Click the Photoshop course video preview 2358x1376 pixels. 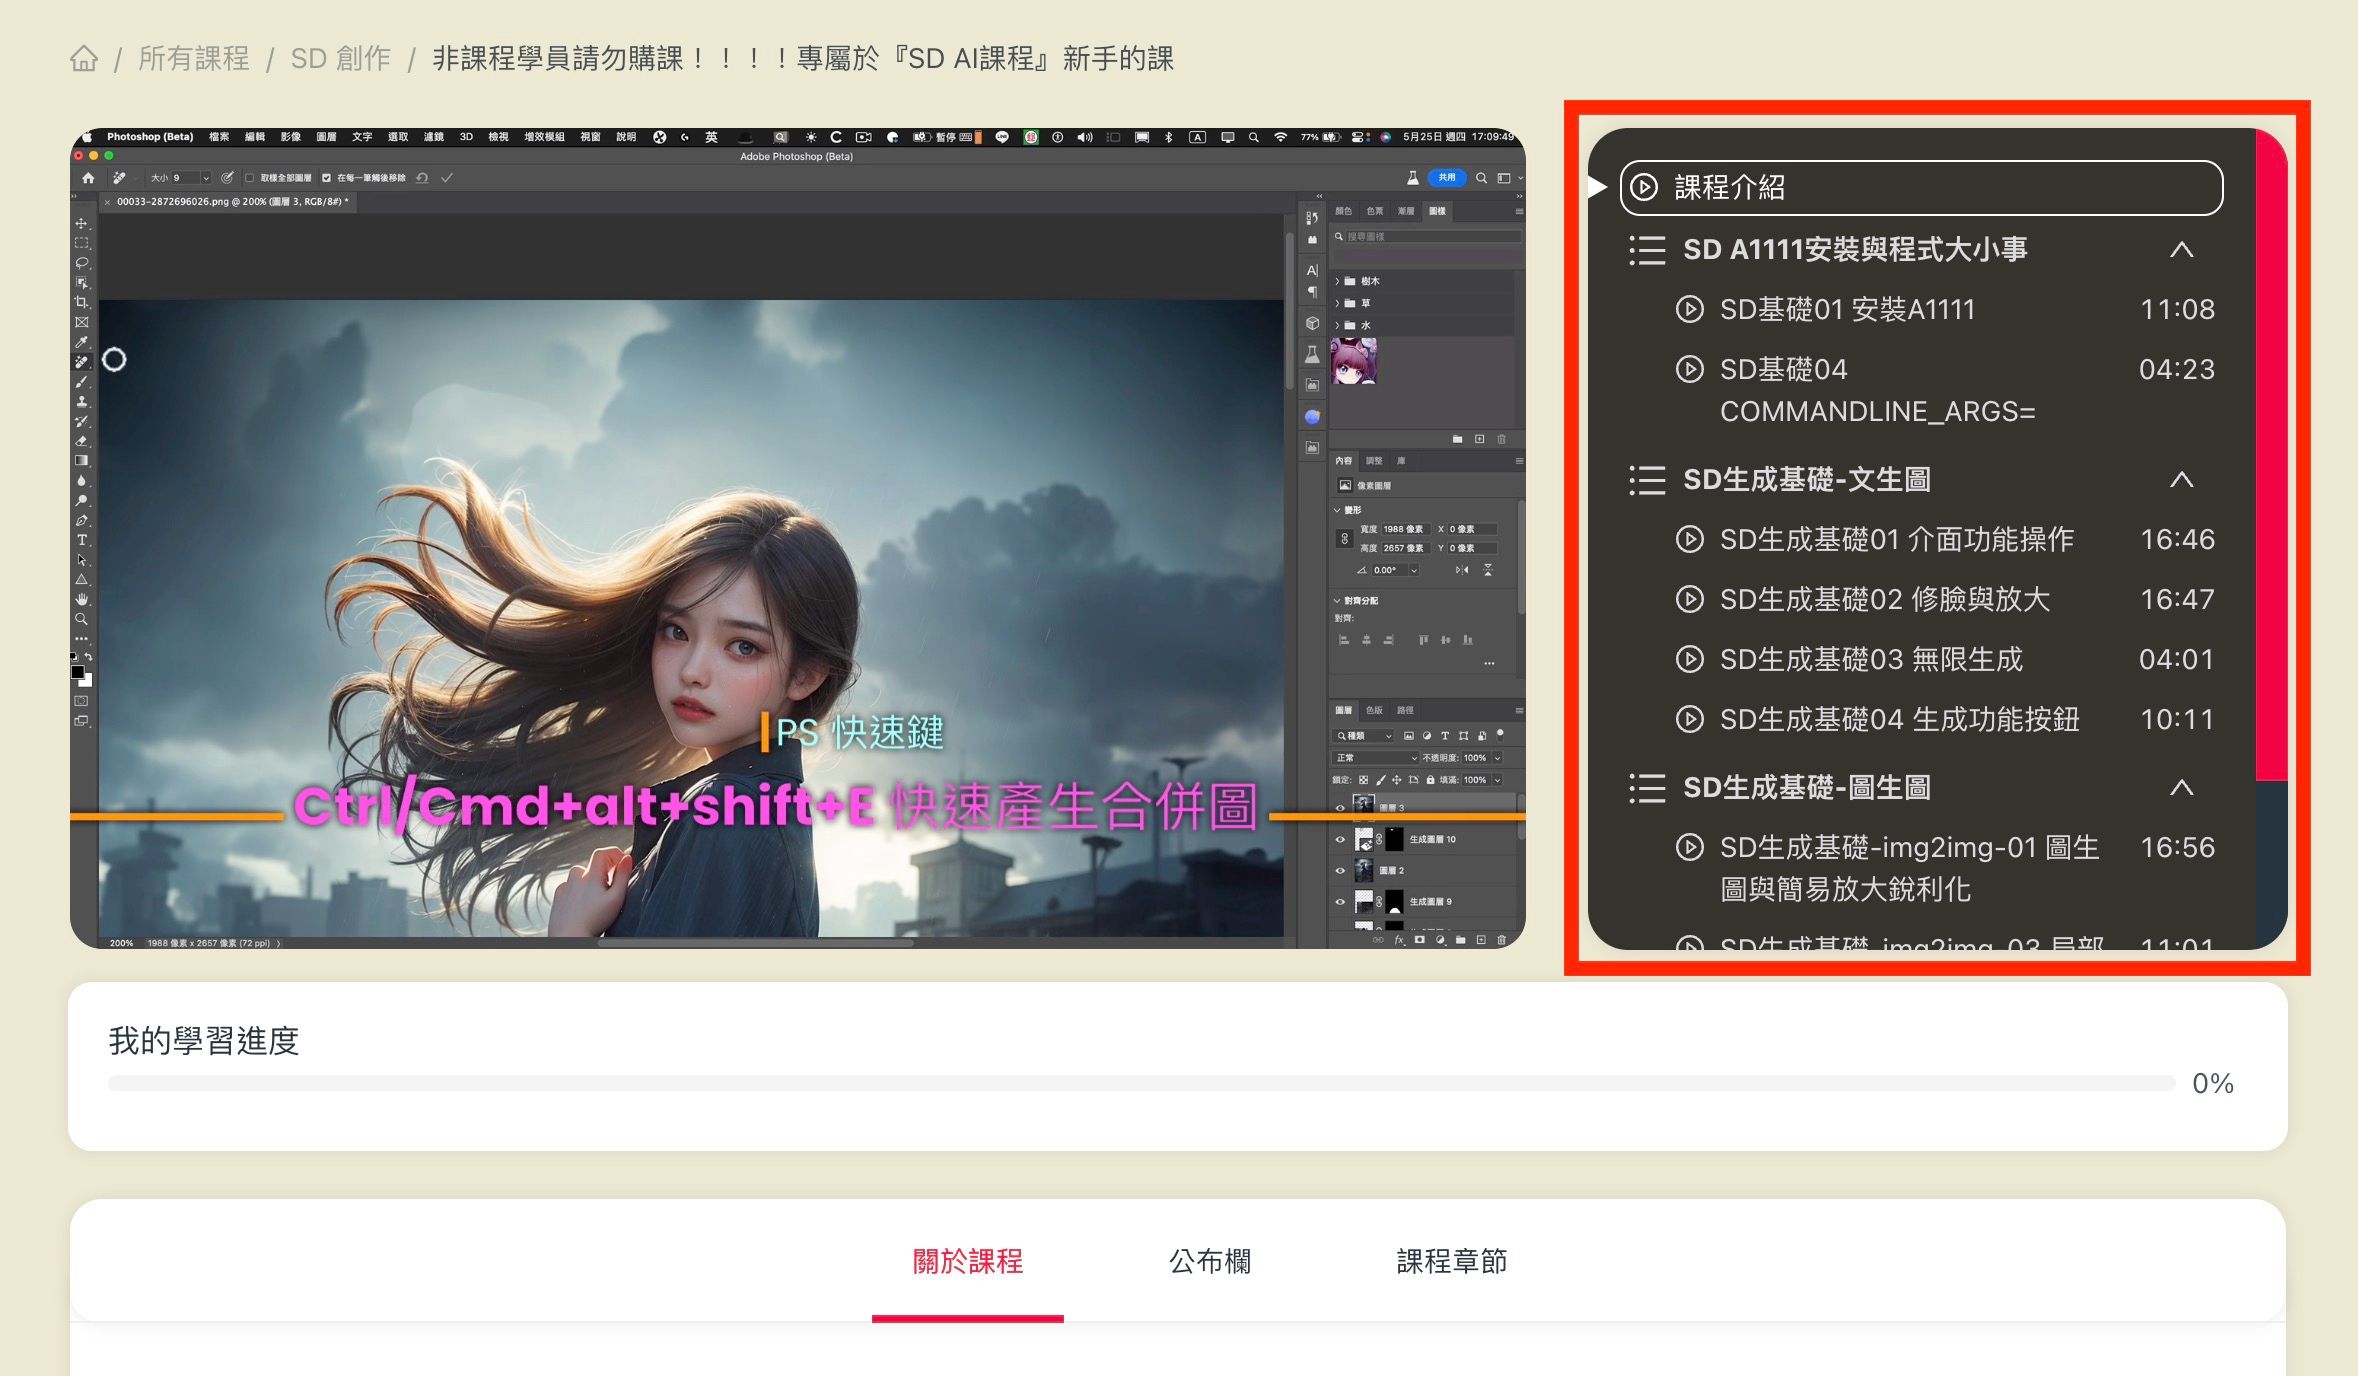pyautogui.click(x=797, y=538)
